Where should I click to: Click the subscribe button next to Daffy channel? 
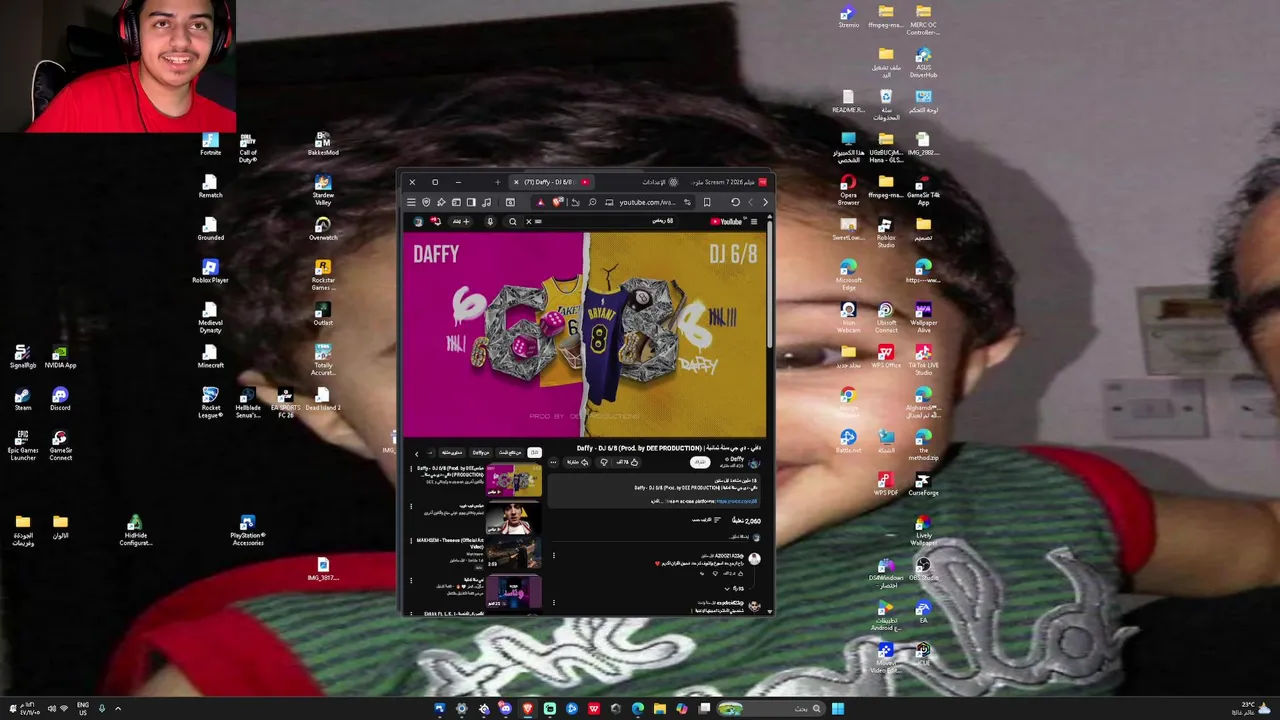(700, 462)
